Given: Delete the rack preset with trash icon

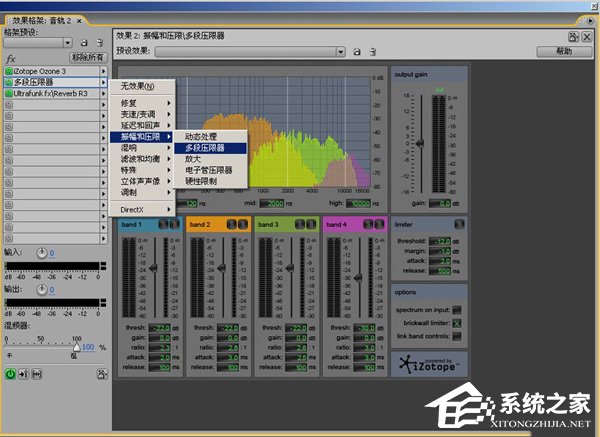Looking at the screenshot, I should 100,43.
